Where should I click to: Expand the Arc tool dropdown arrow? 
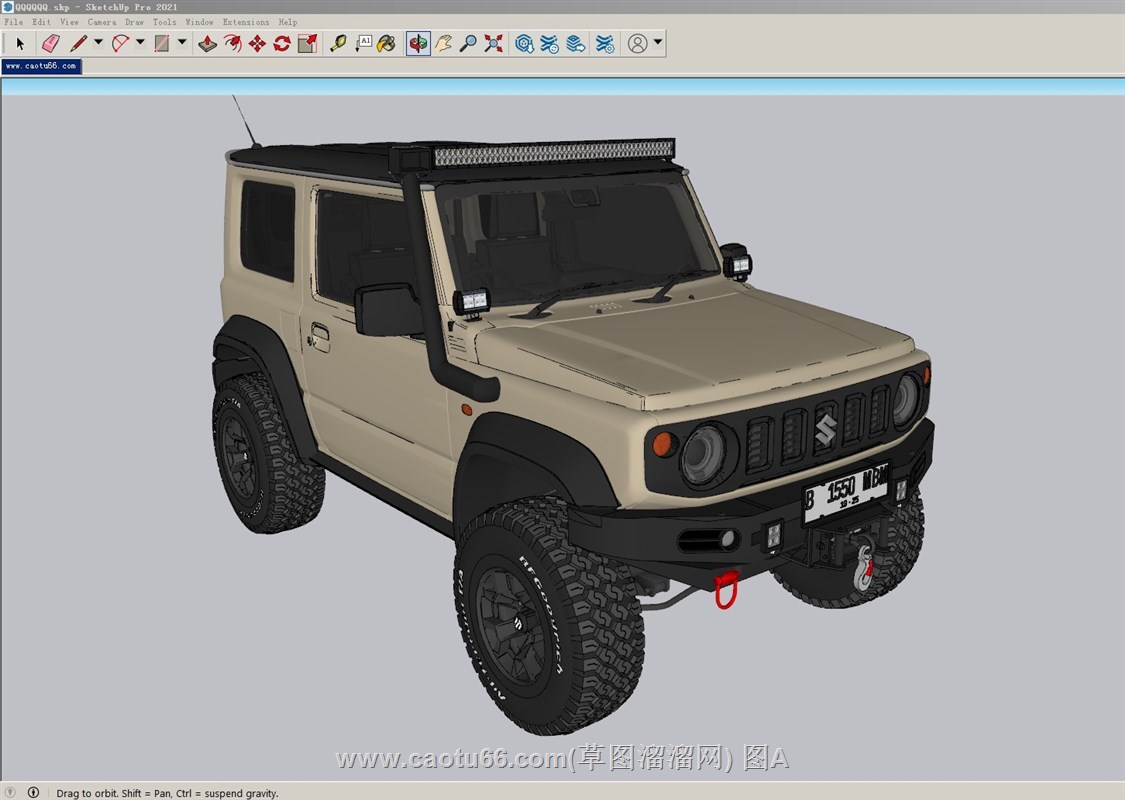(x=140, y=43)
